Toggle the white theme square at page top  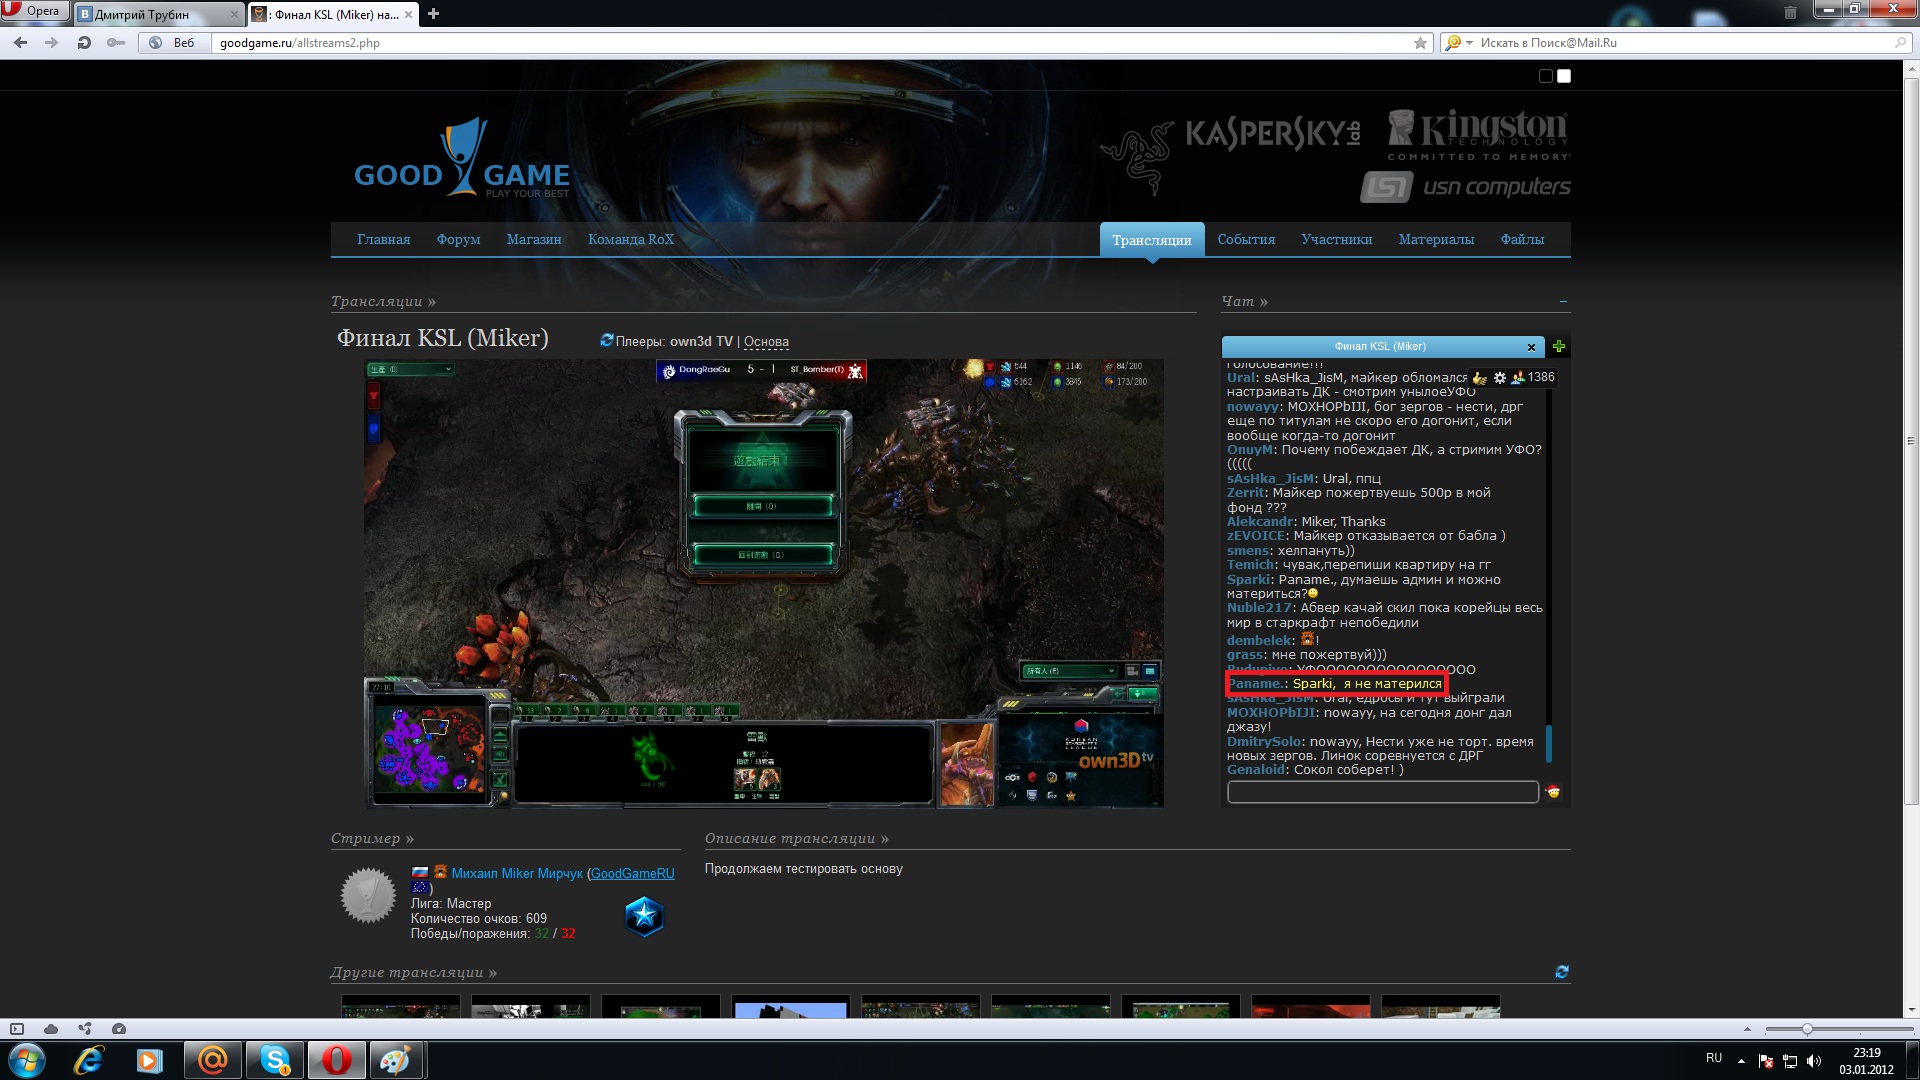(x=1564, y=76)
